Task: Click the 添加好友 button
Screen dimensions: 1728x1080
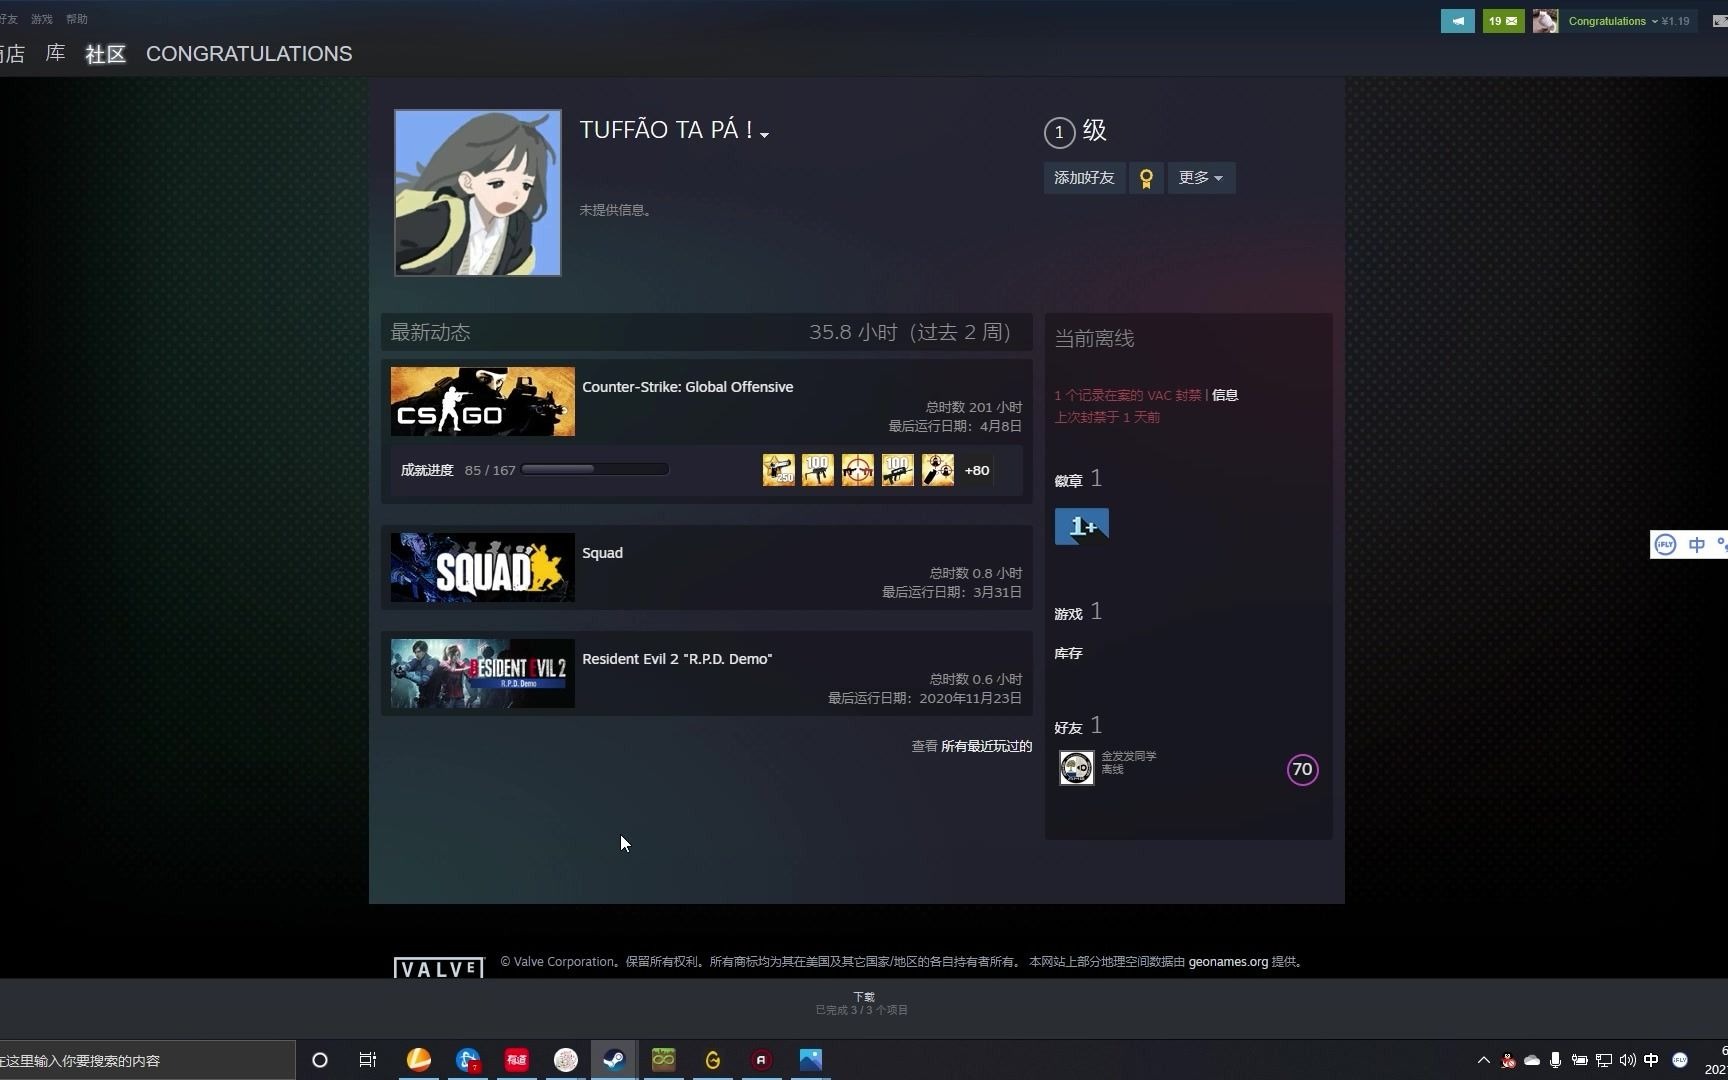Action: 1083,178
